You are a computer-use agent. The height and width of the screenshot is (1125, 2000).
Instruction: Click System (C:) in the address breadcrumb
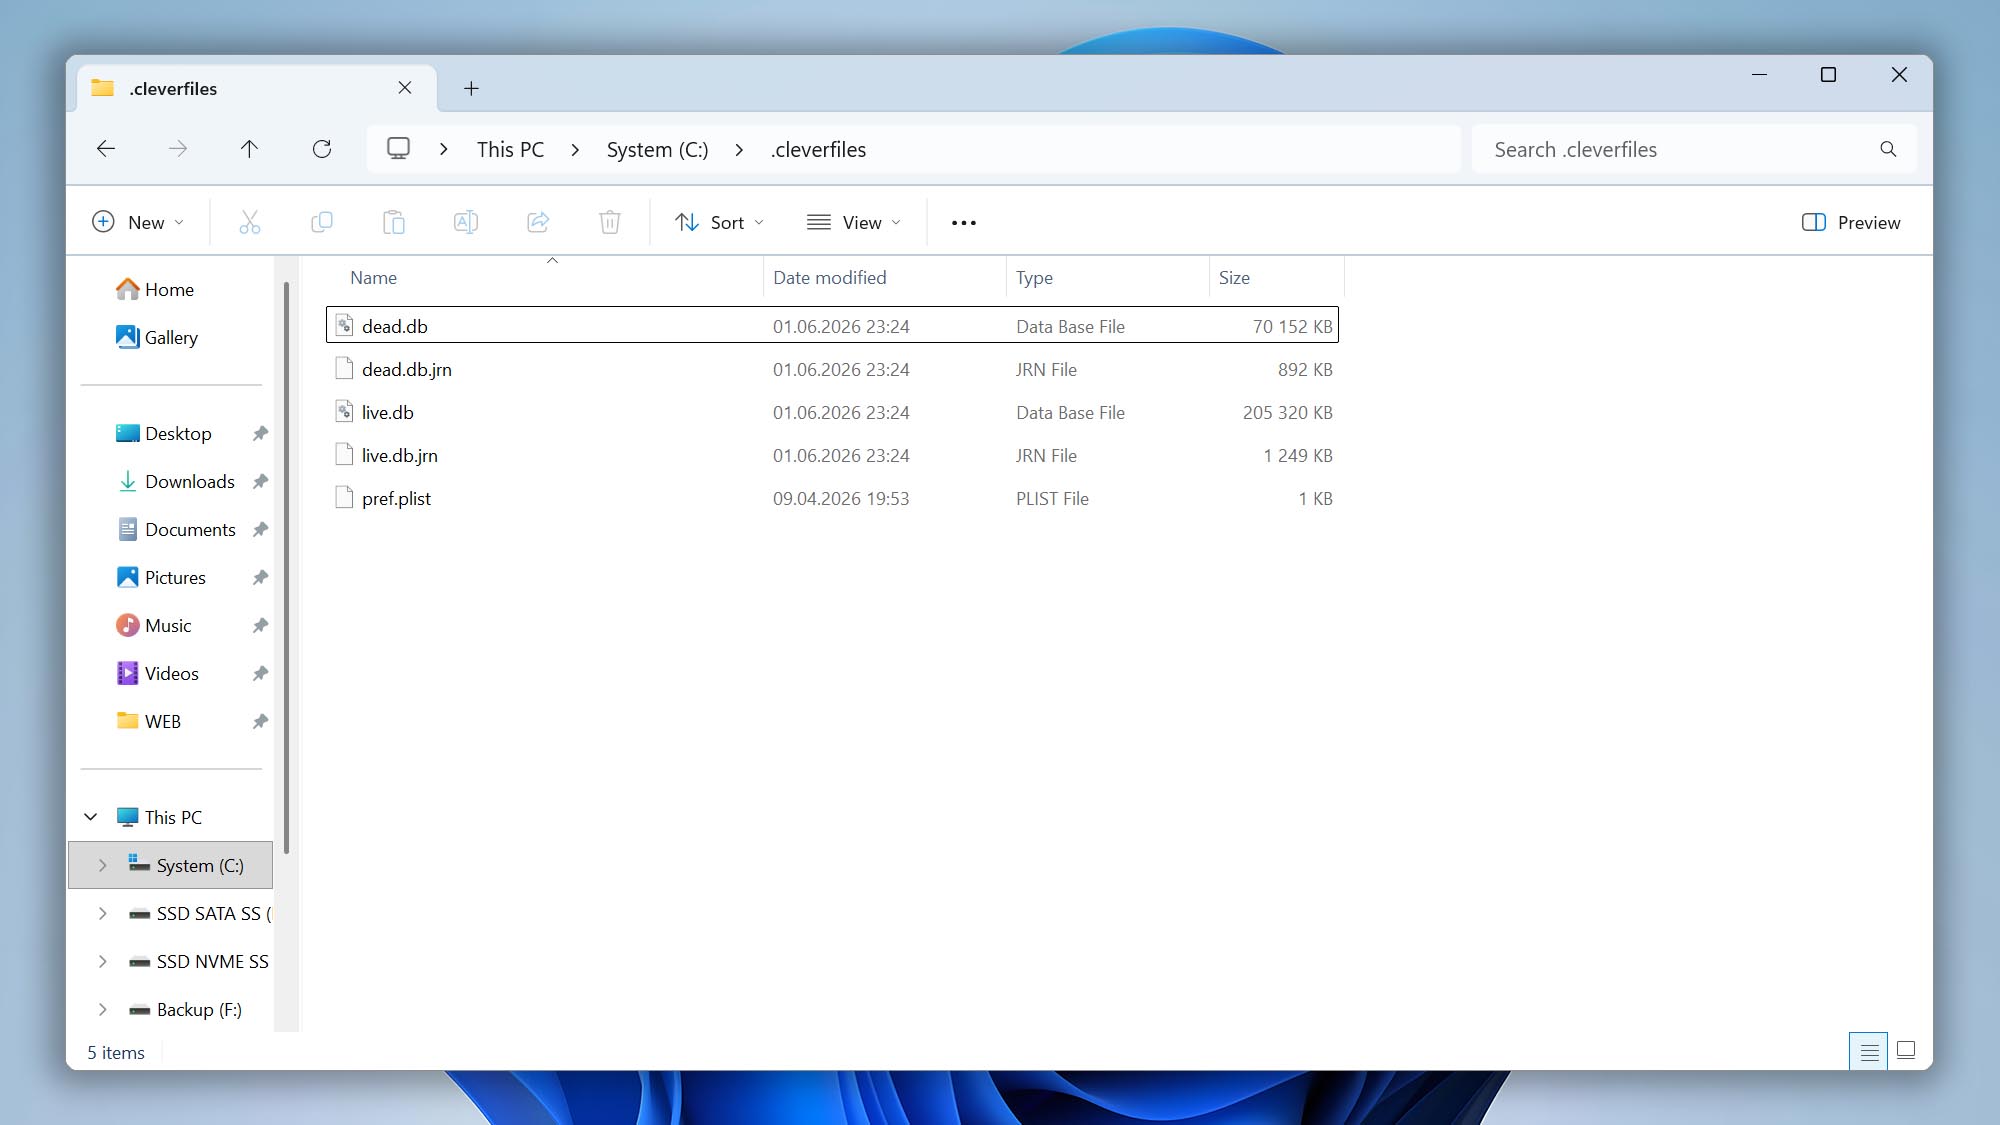(x=657, y=149)
